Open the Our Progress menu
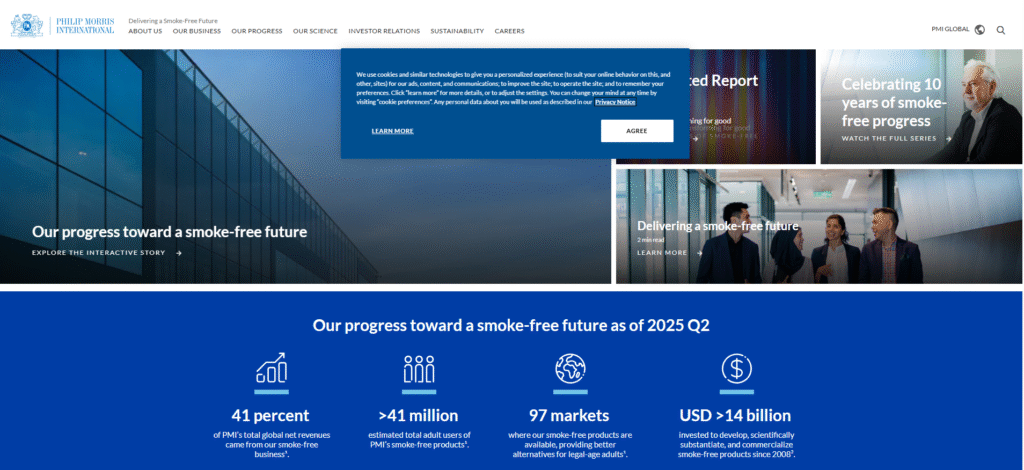Screen dimensions: 1024x470 257,31
